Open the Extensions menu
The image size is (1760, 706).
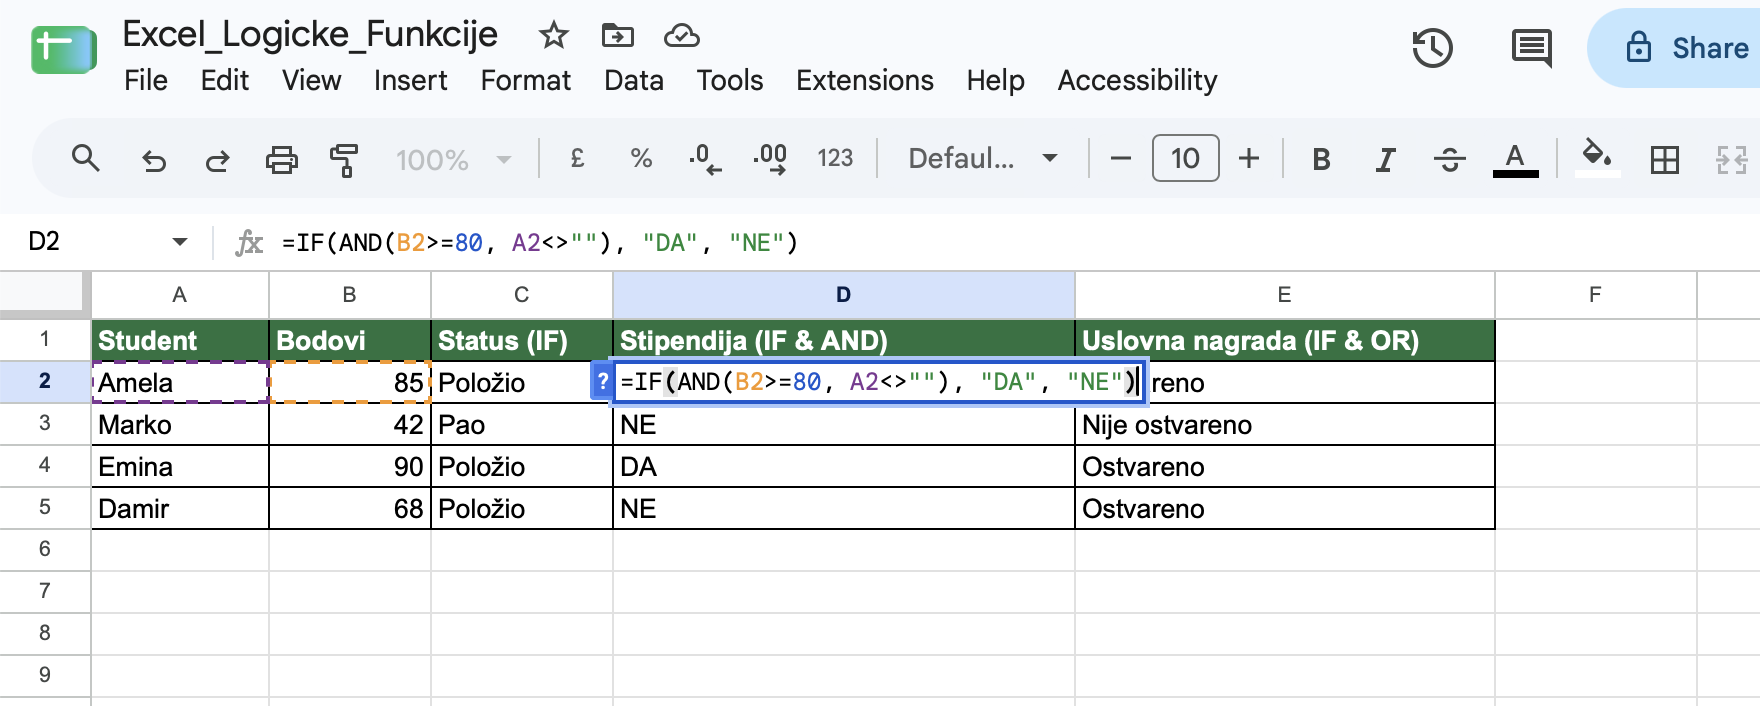click(865, 80)
